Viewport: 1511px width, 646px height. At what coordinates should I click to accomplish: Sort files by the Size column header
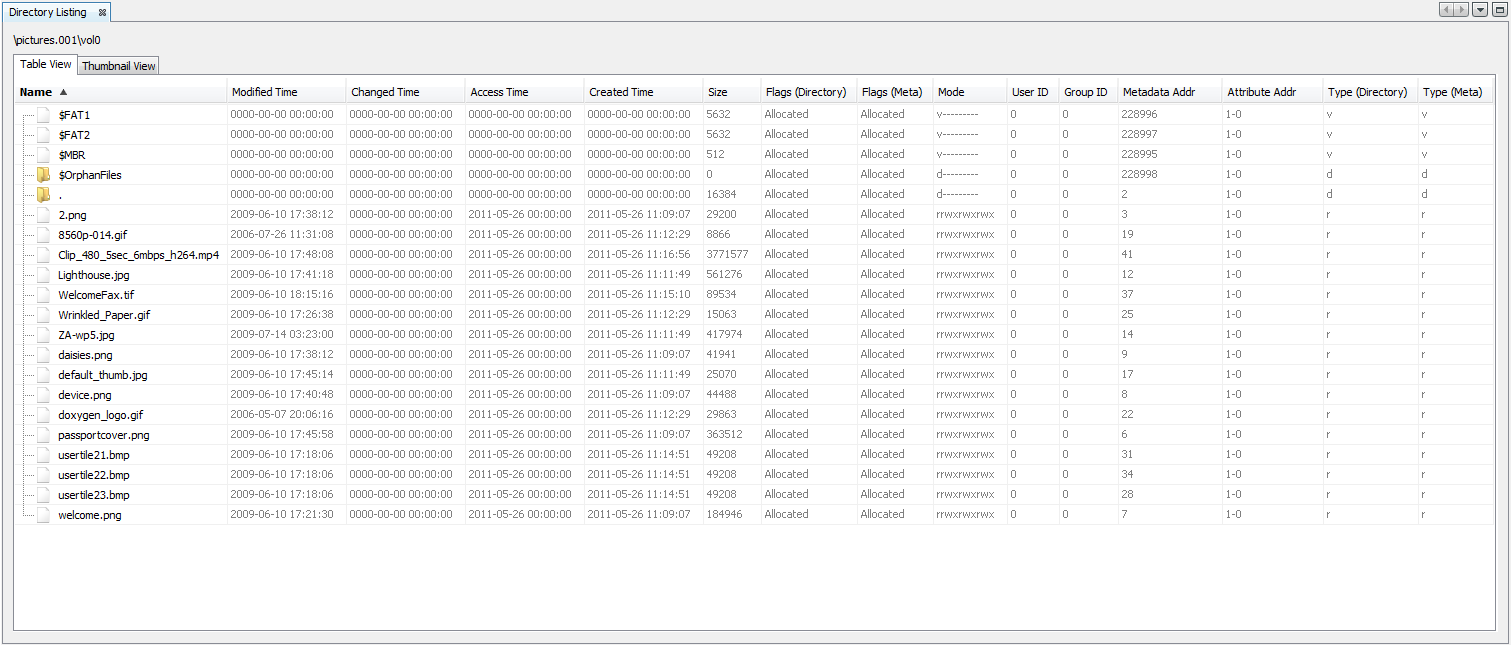pyautogui.click(x=718, y=91)
